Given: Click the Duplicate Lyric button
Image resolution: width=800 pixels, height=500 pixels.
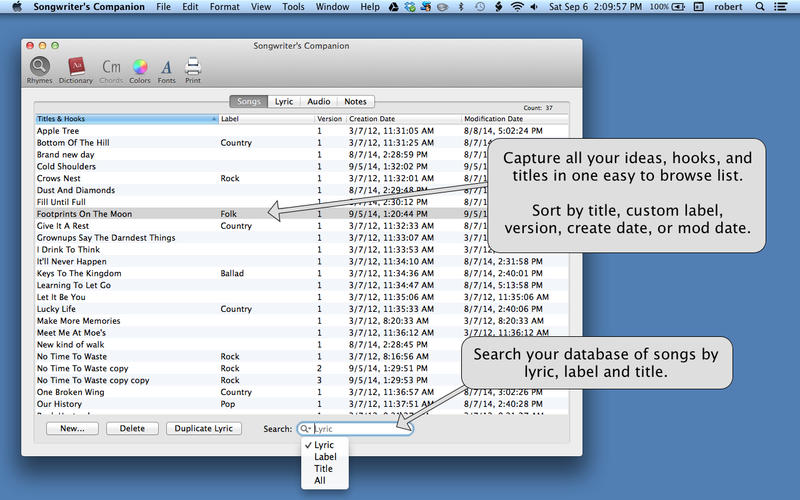Looking at the screenshot, I should click(x=203, y=428).
